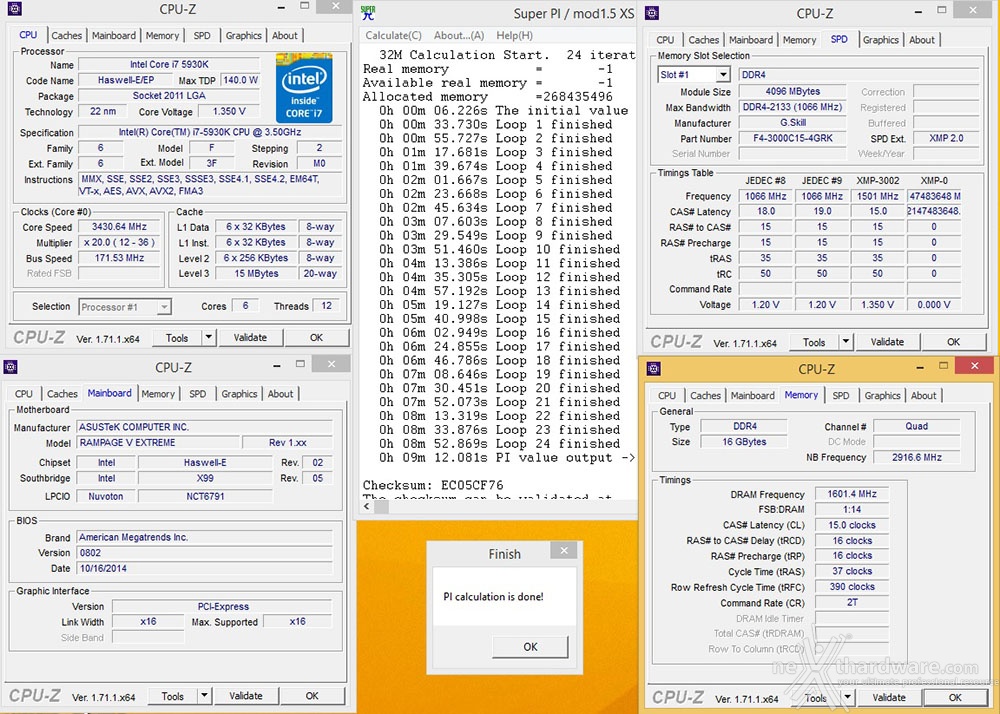The height and width of the screenshot is (714, 1000).
Task: Click CAS# Latency 15.0 clocks value
Action: [x=852, y=525]
